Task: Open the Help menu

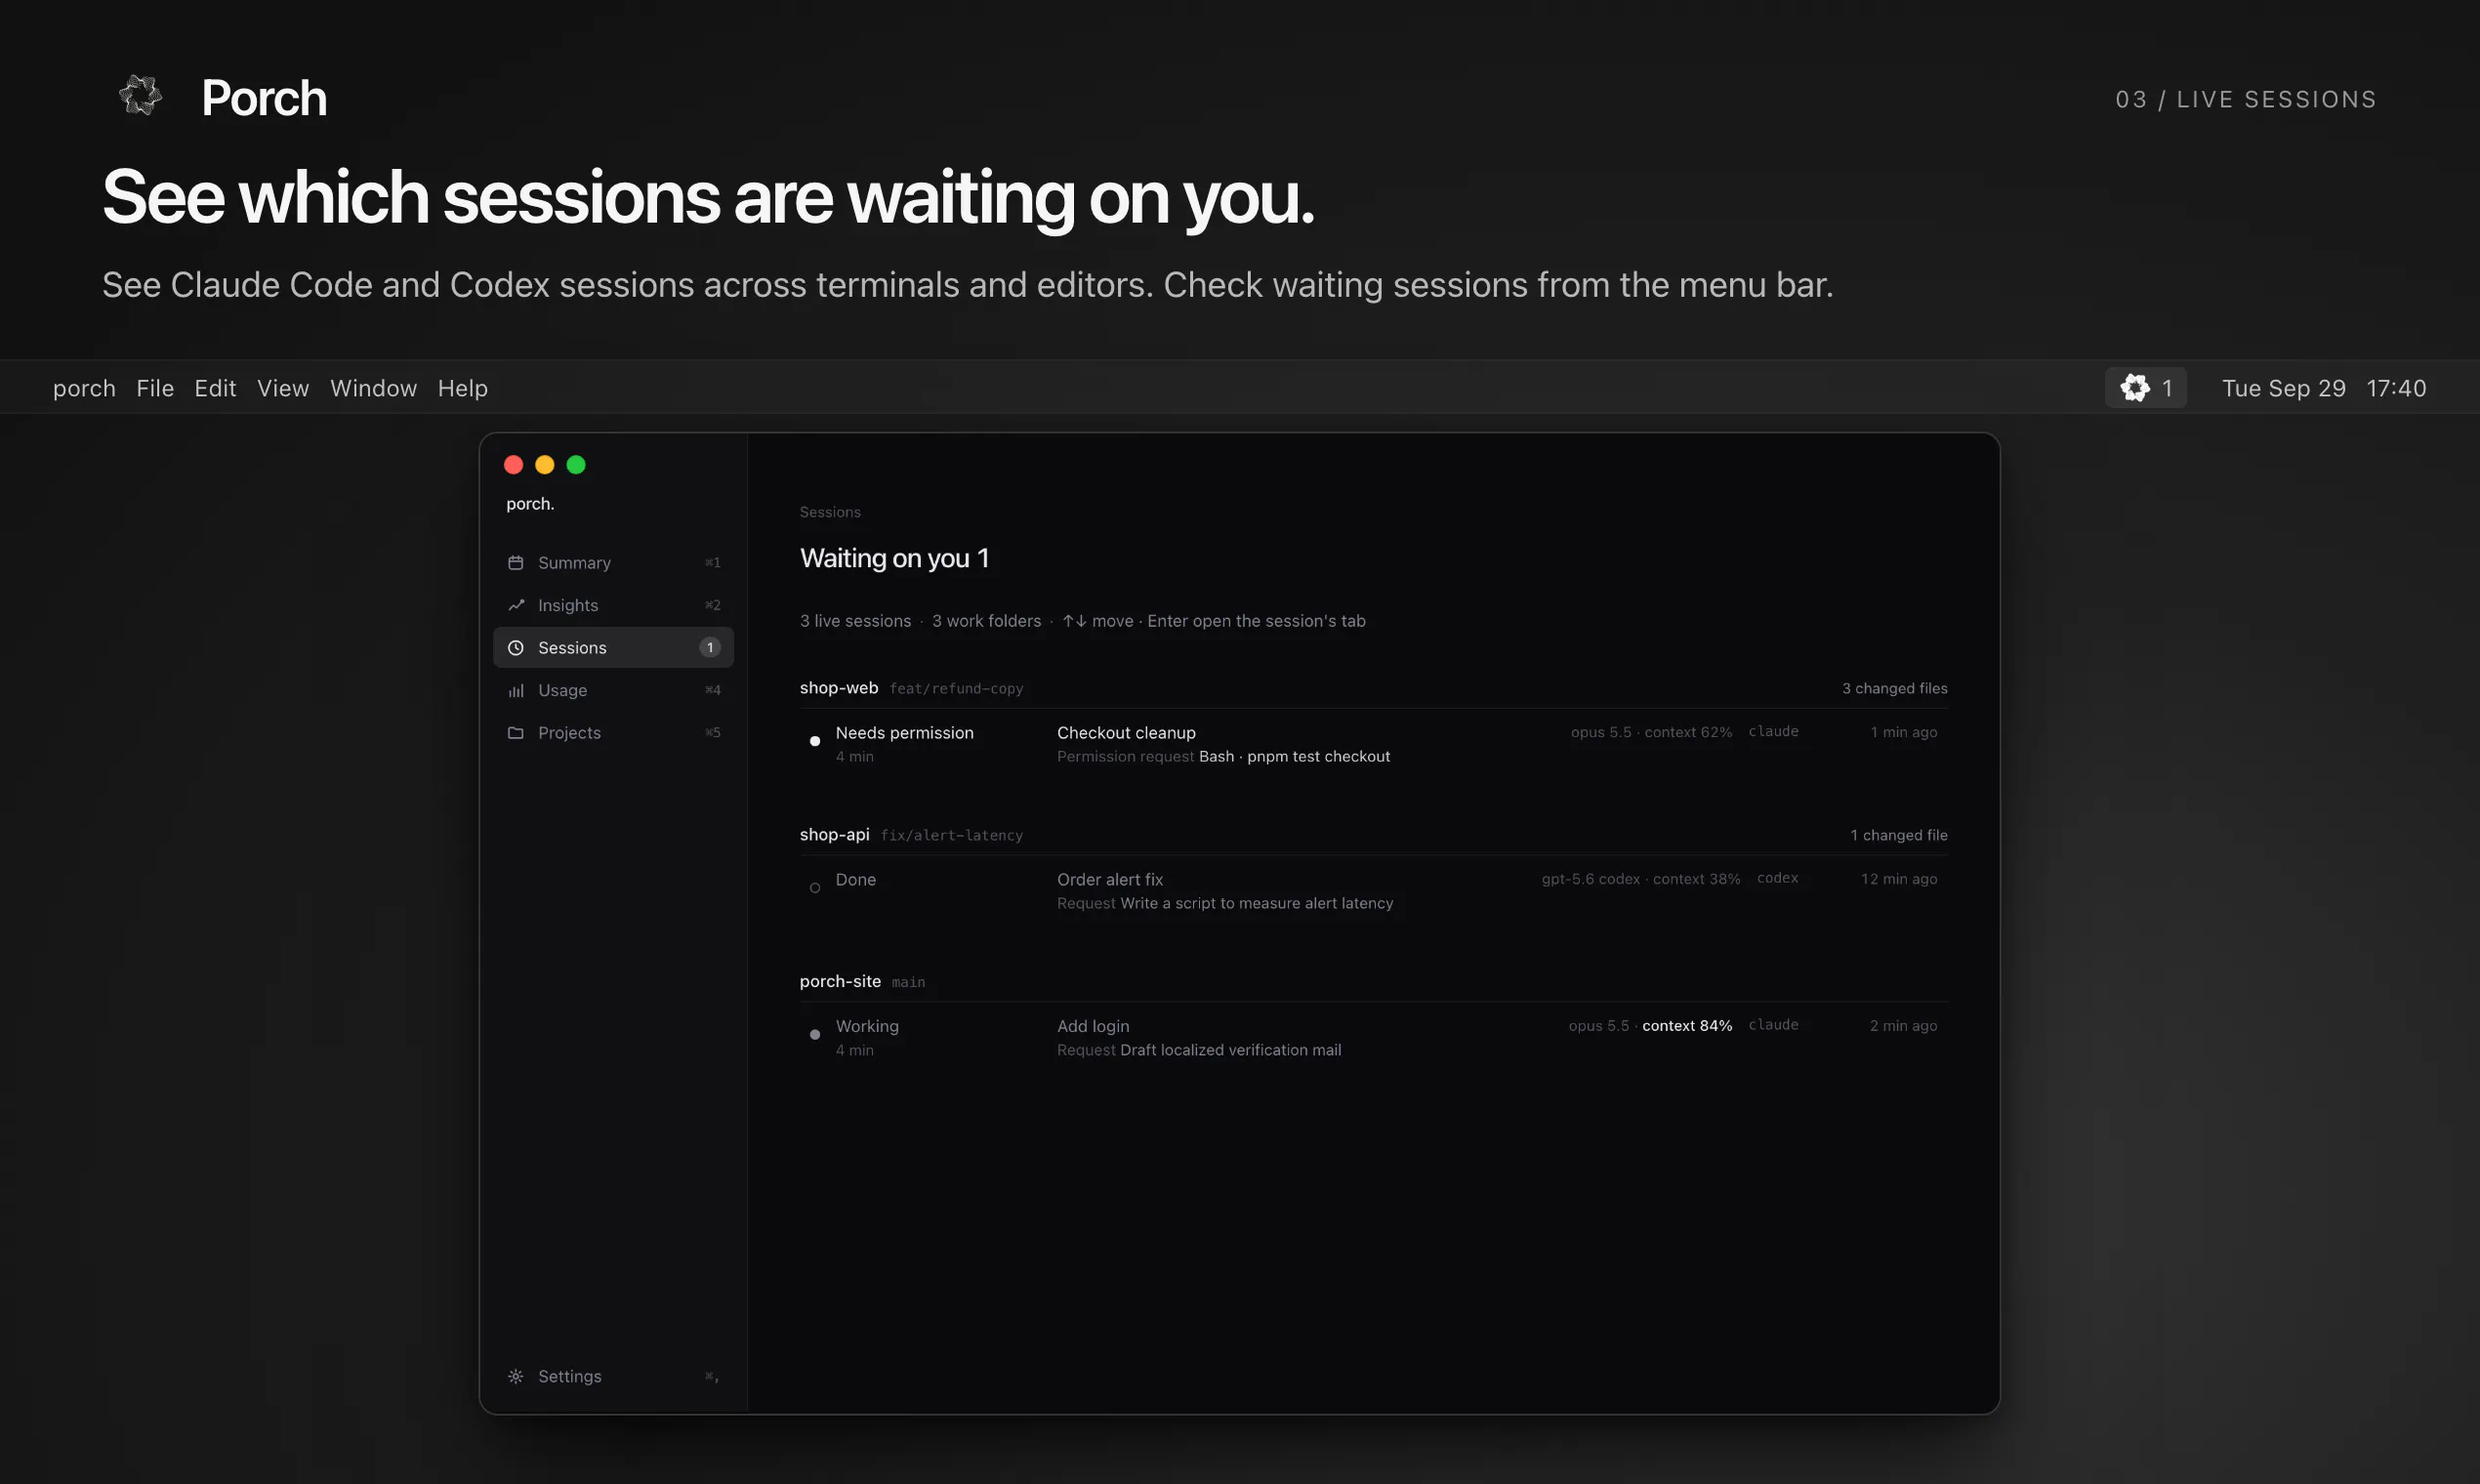Action: click(462, 388)
